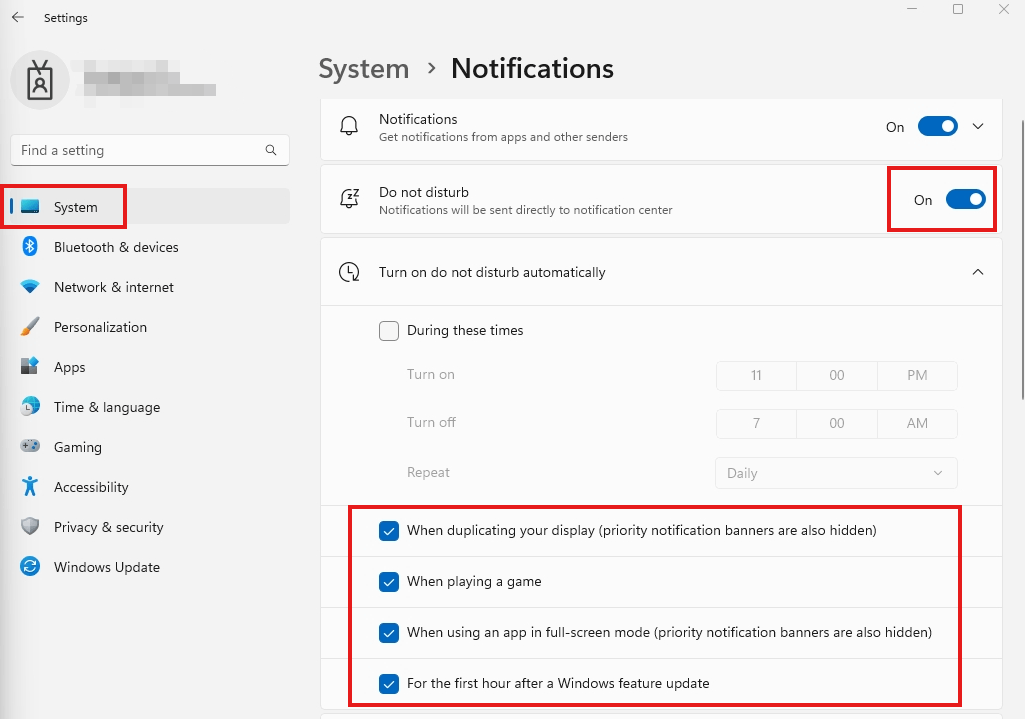Click the Time & language globe icon

click(30, 406)
